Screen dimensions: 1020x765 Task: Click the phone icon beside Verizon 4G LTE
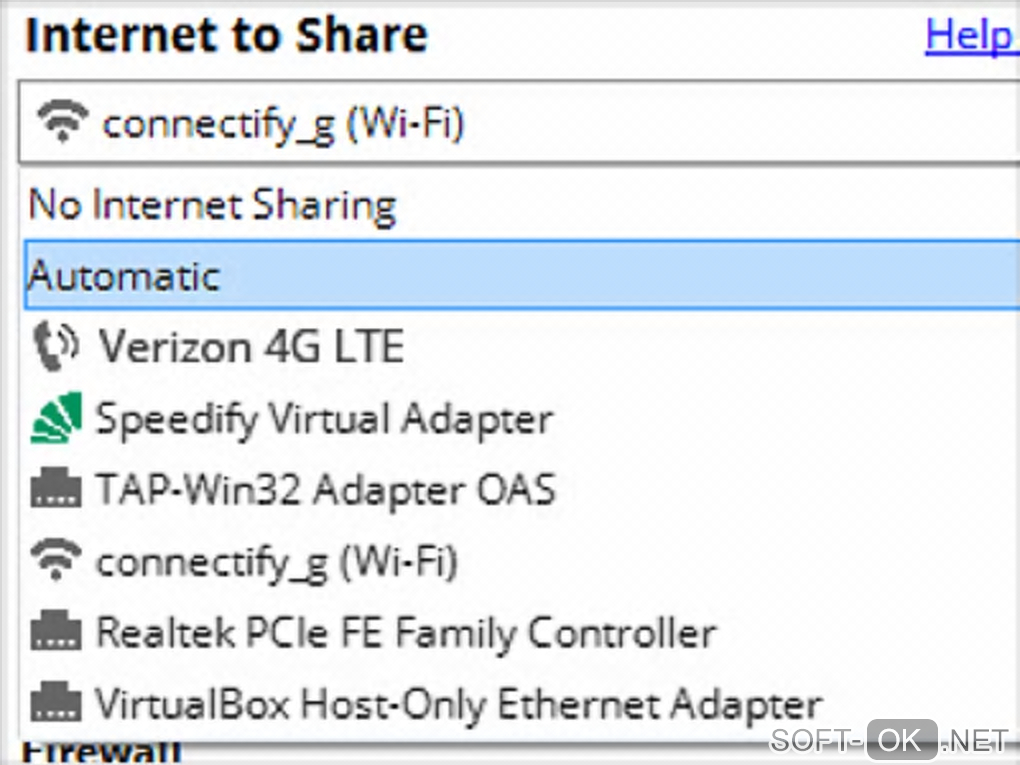coord(55,345)
